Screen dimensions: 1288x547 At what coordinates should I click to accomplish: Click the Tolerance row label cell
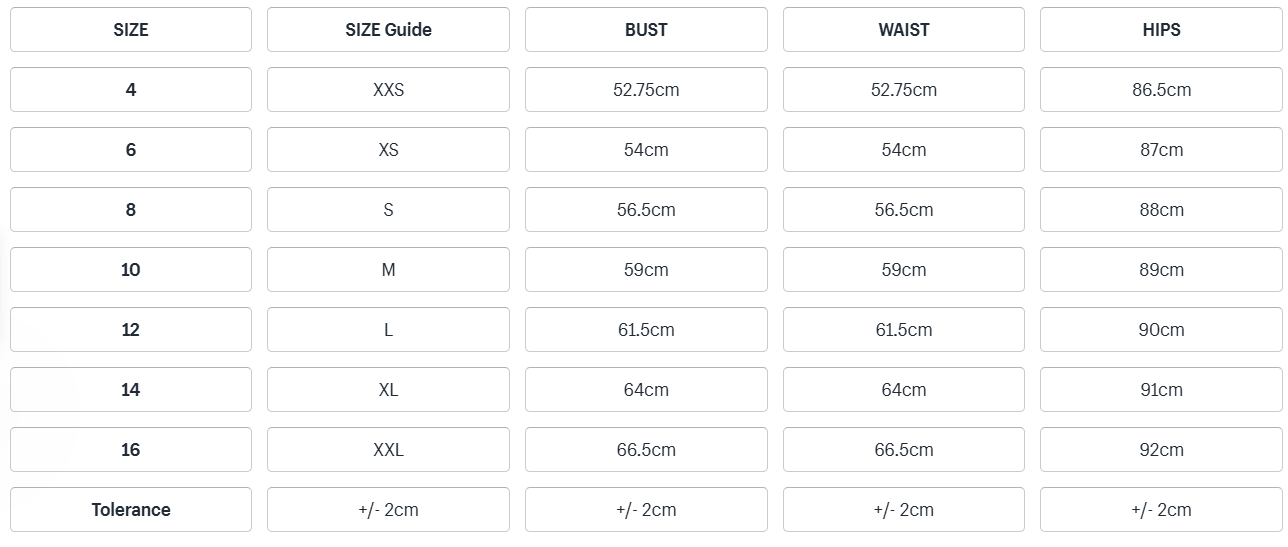coord(131,510)
